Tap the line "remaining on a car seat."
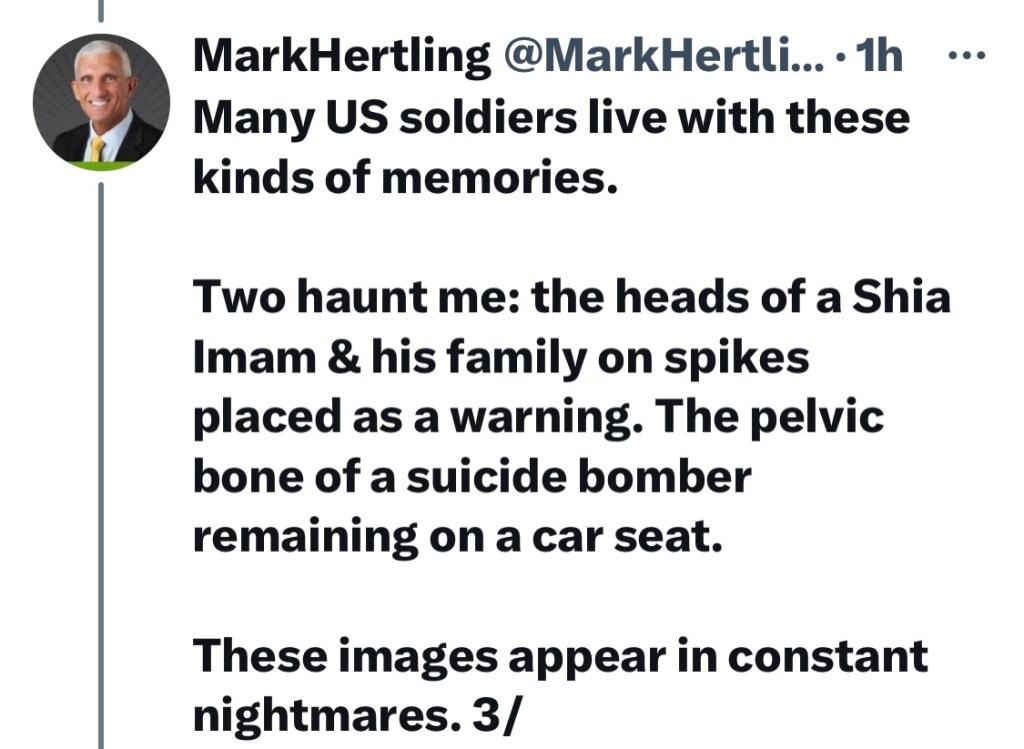 458,536
